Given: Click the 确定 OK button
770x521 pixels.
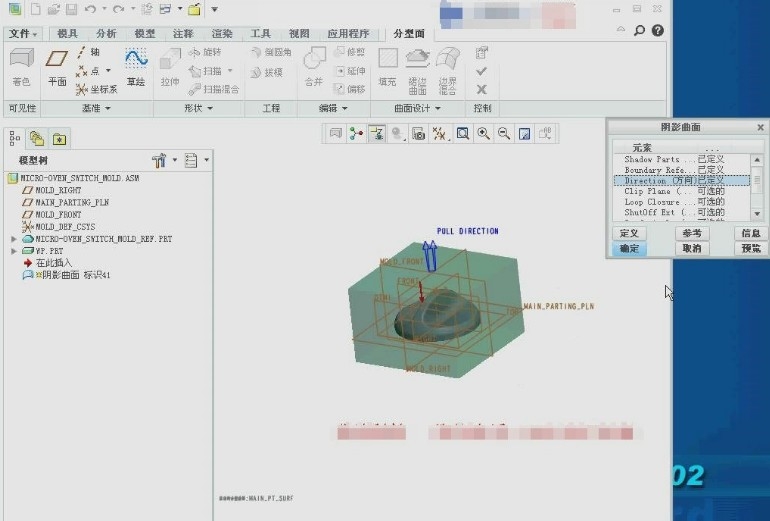Looking at the screenshot, I should pyautogui.click(x=629, y=248).
